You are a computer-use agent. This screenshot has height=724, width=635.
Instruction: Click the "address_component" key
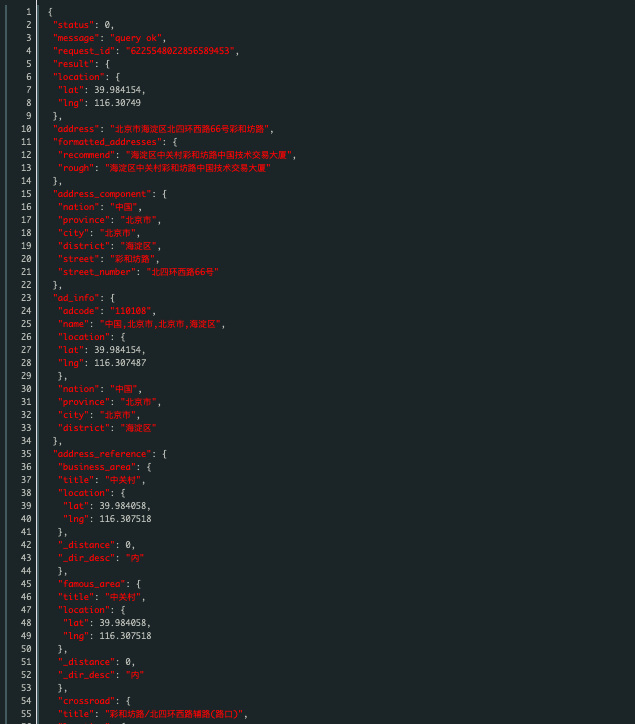(102, 194)
